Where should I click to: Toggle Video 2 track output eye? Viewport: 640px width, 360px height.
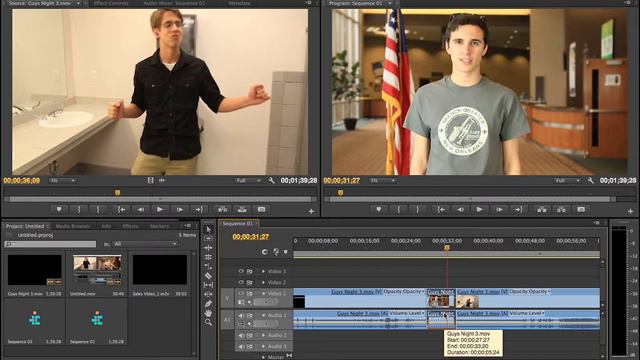[241, 282]
